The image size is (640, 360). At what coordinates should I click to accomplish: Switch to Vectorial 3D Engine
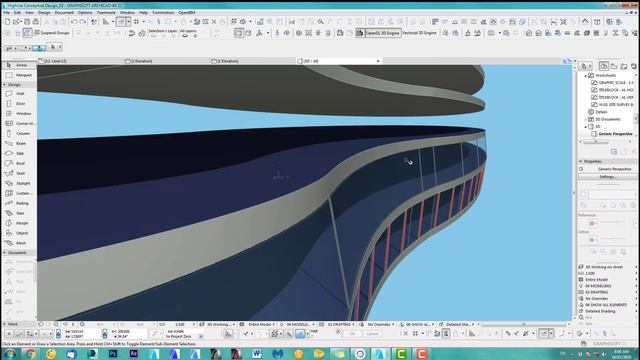tap(420, 33)
